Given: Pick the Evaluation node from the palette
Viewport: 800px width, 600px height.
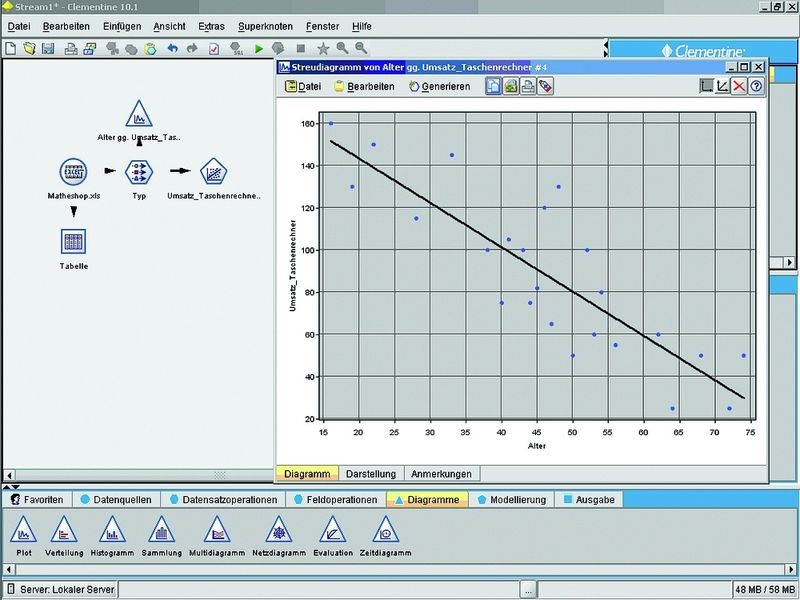Looking at the screenshot, I should (x=333, y=530).
